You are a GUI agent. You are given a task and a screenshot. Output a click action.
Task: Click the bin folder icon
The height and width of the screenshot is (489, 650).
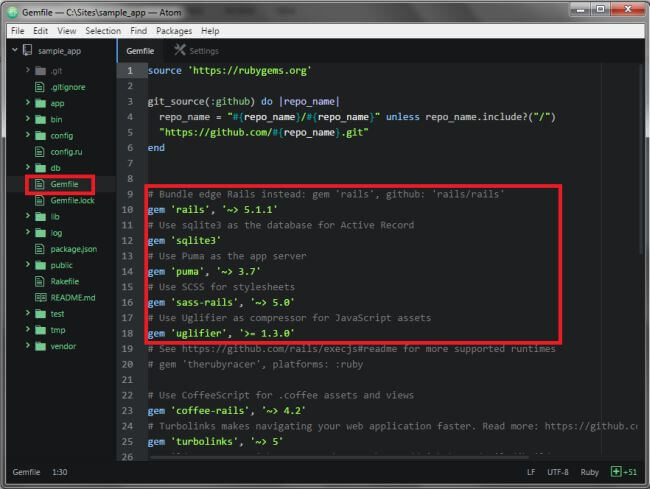40,119
